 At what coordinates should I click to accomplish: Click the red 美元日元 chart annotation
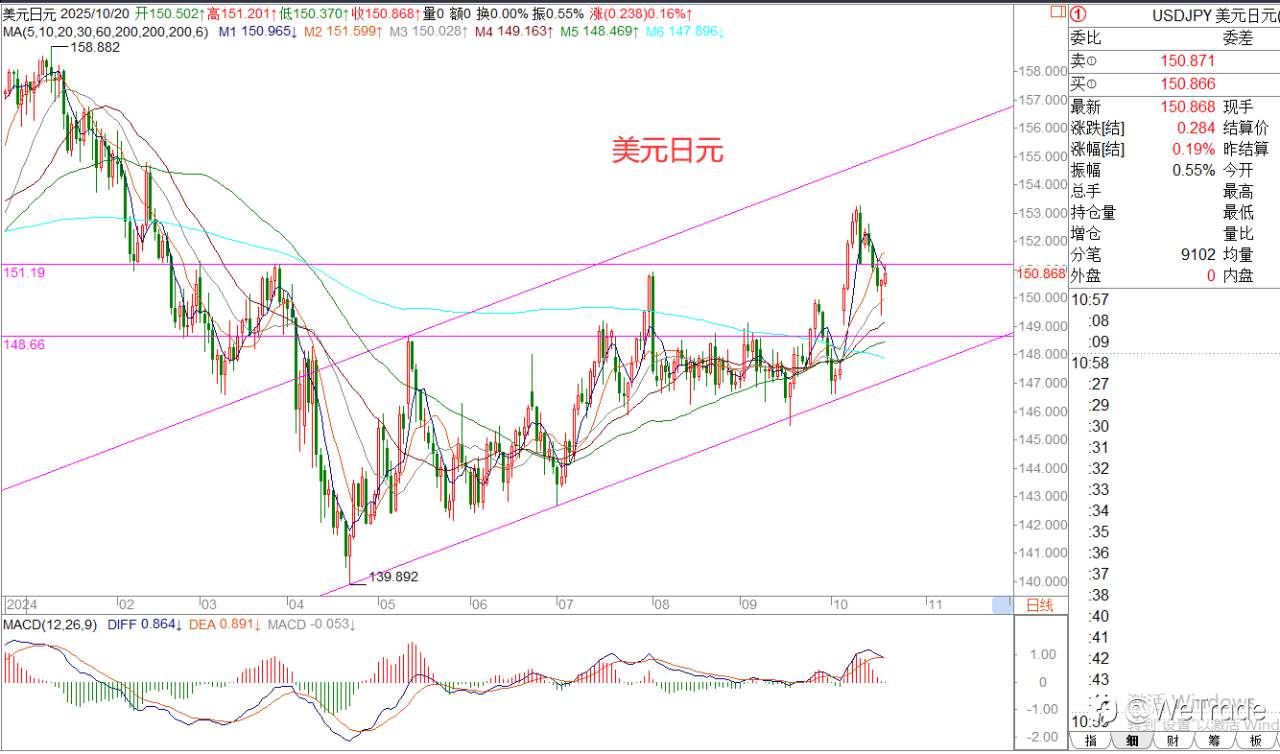point(667,151)
